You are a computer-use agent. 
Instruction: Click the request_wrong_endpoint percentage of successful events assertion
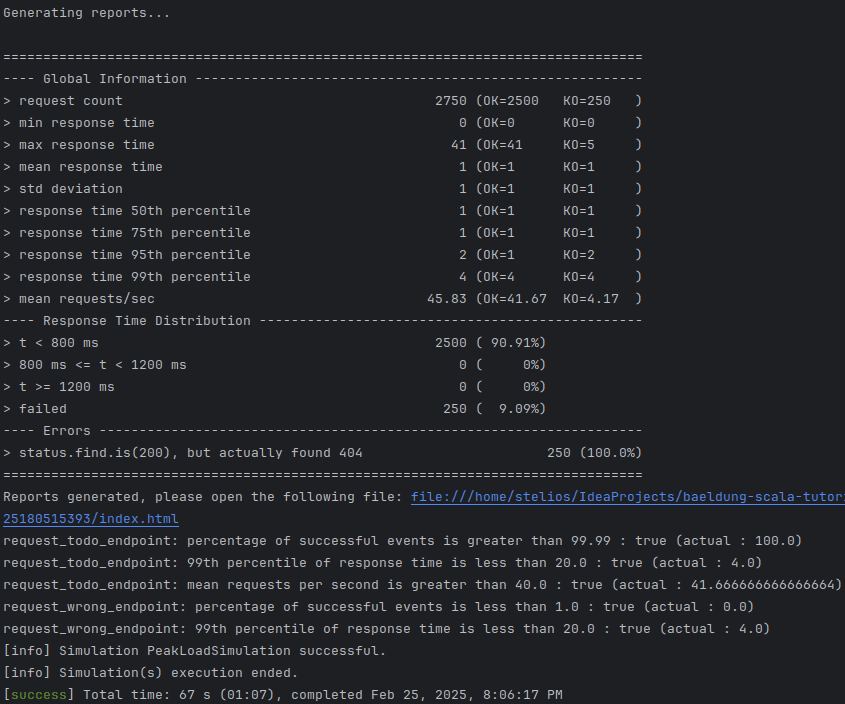click(380, 607)
